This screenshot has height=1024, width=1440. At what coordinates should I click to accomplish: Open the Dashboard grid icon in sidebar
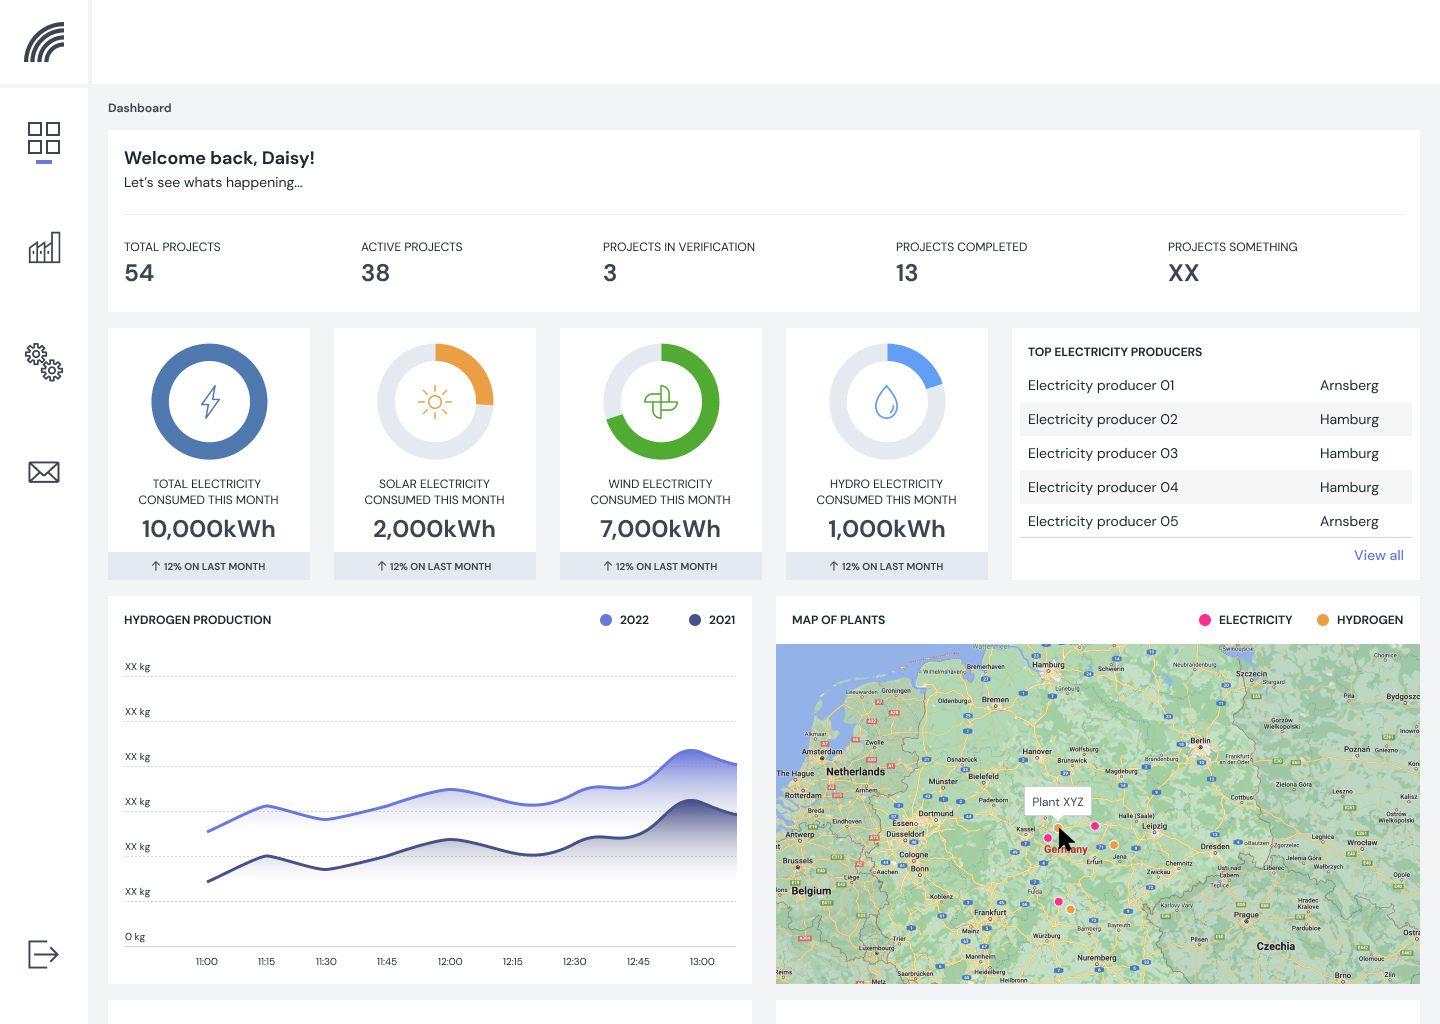tap(44, 138)
